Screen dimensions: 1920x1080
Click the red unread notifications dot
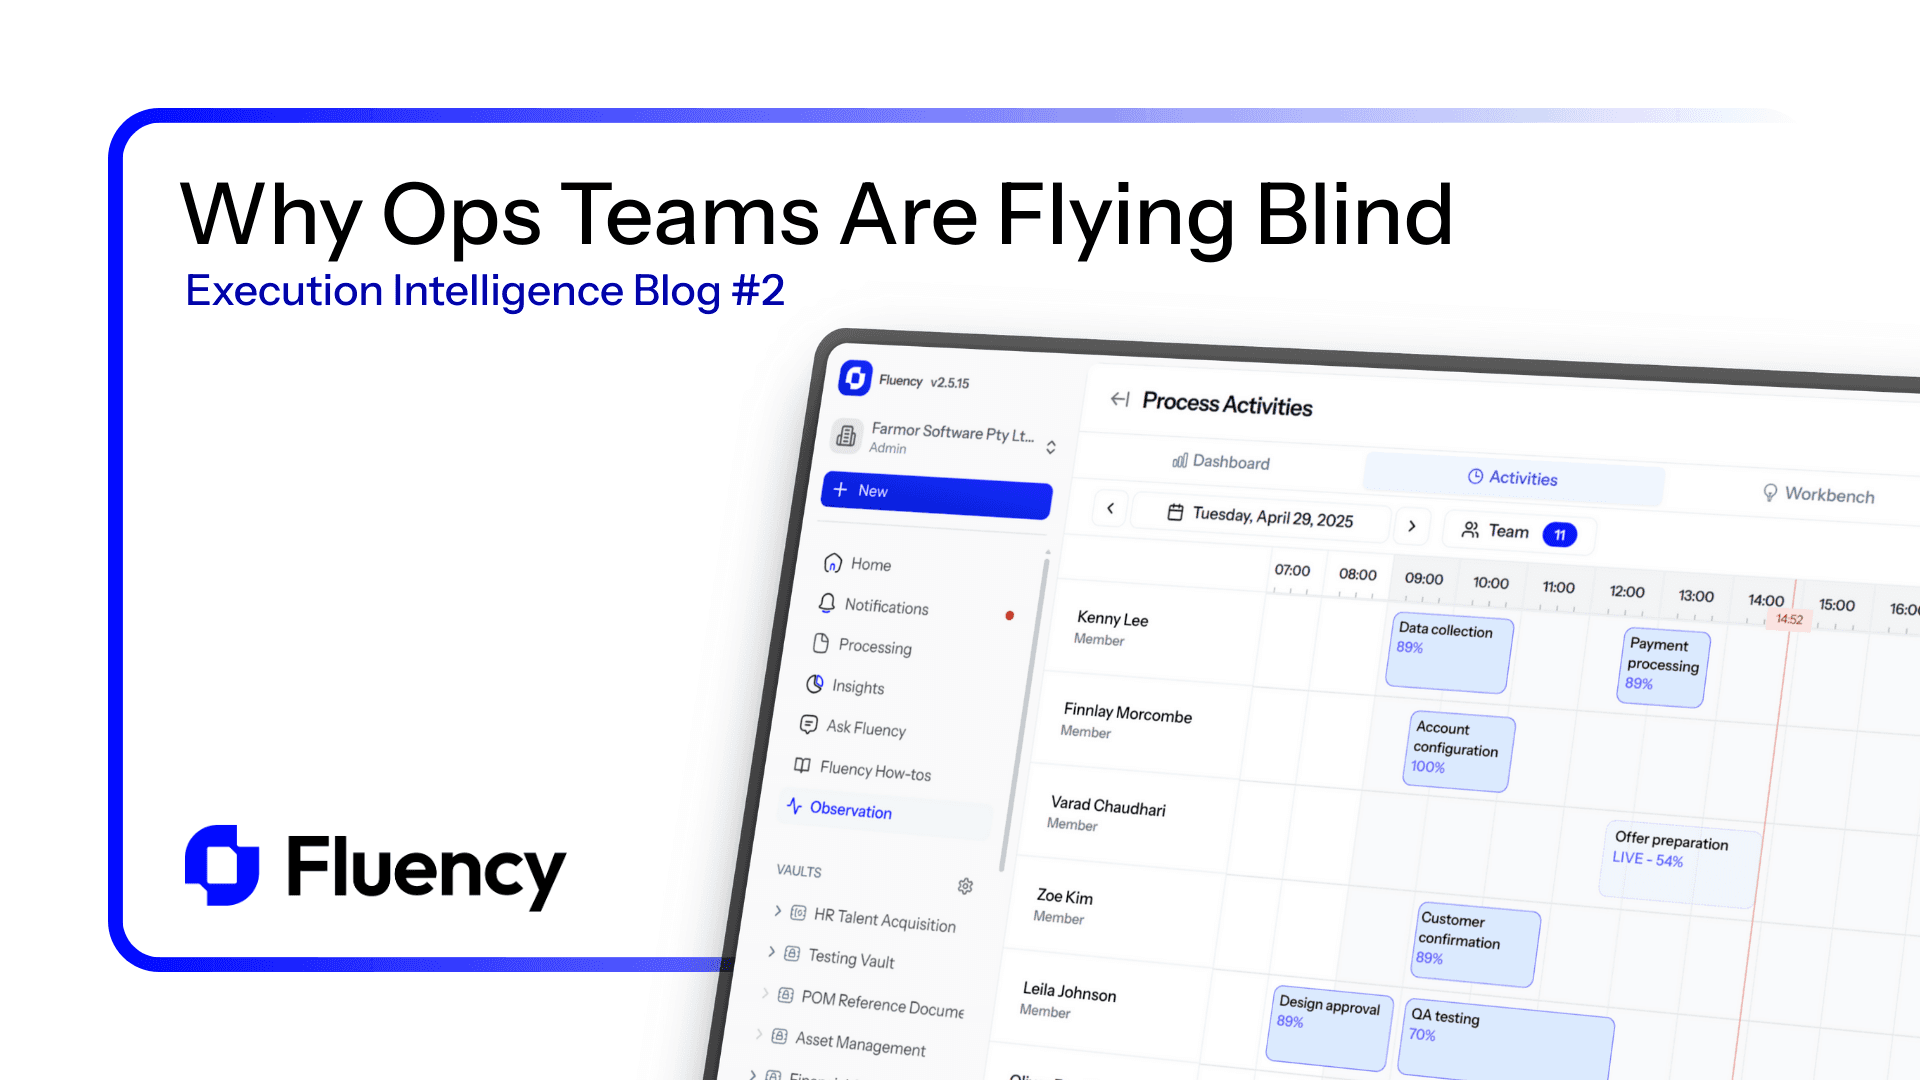pos(1010,616)
